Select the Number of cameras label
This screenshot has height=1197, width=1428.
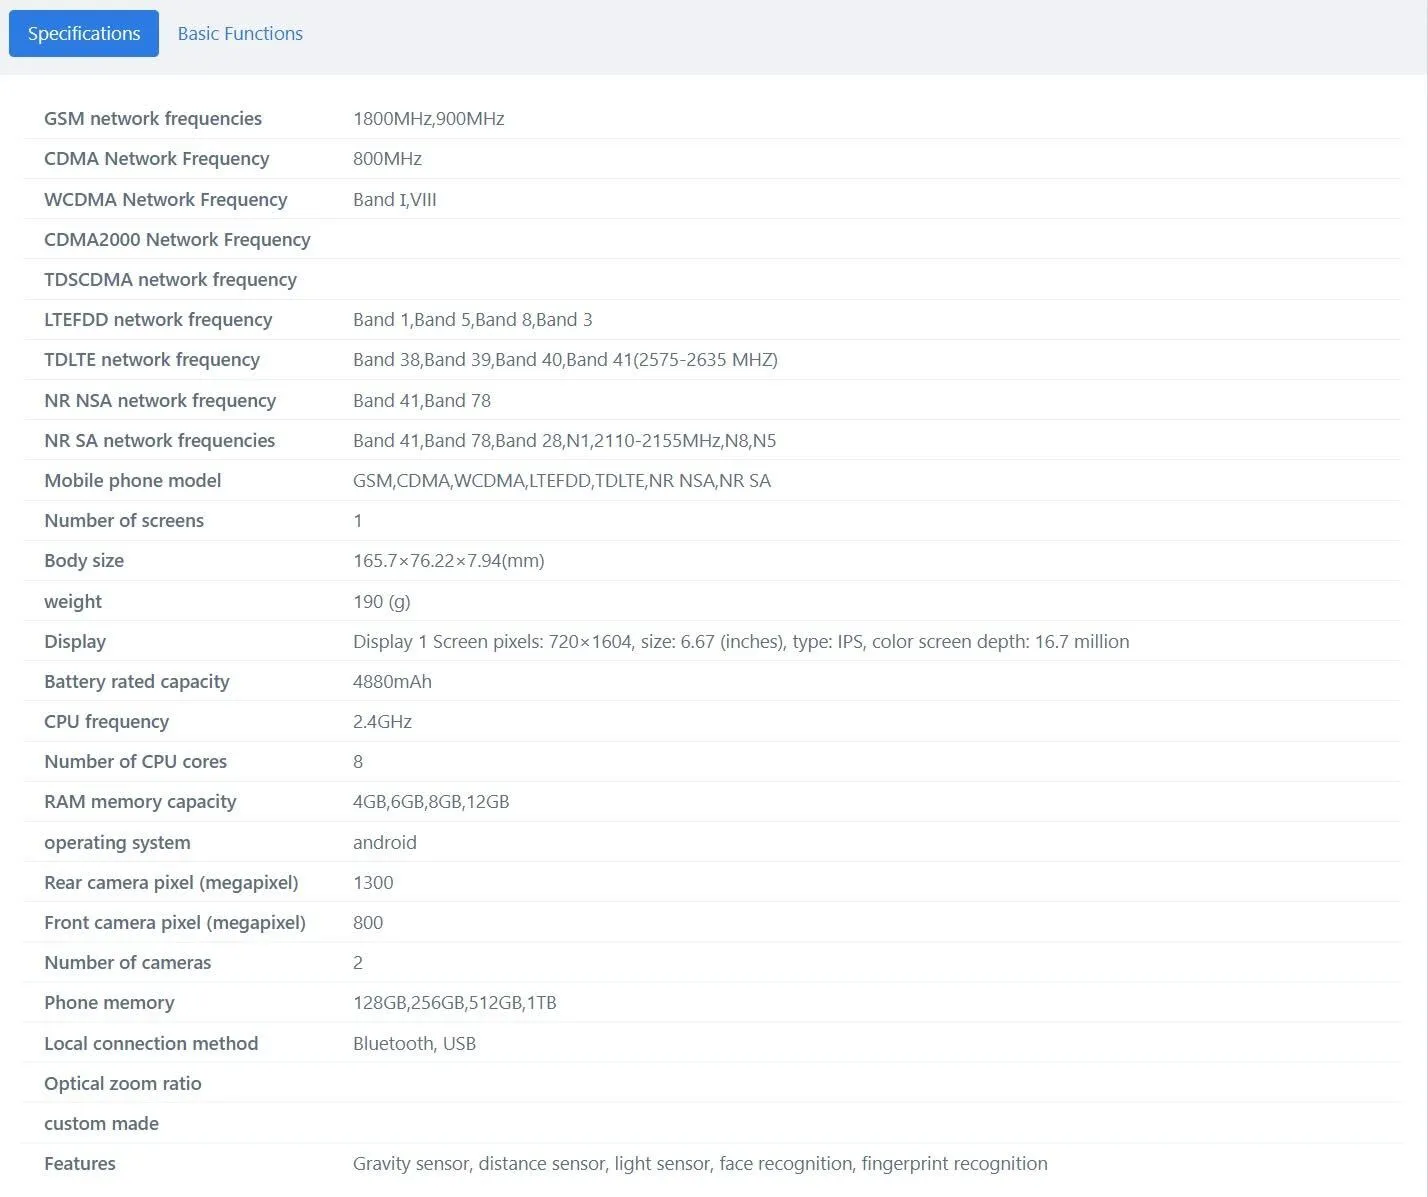point(128,962)
